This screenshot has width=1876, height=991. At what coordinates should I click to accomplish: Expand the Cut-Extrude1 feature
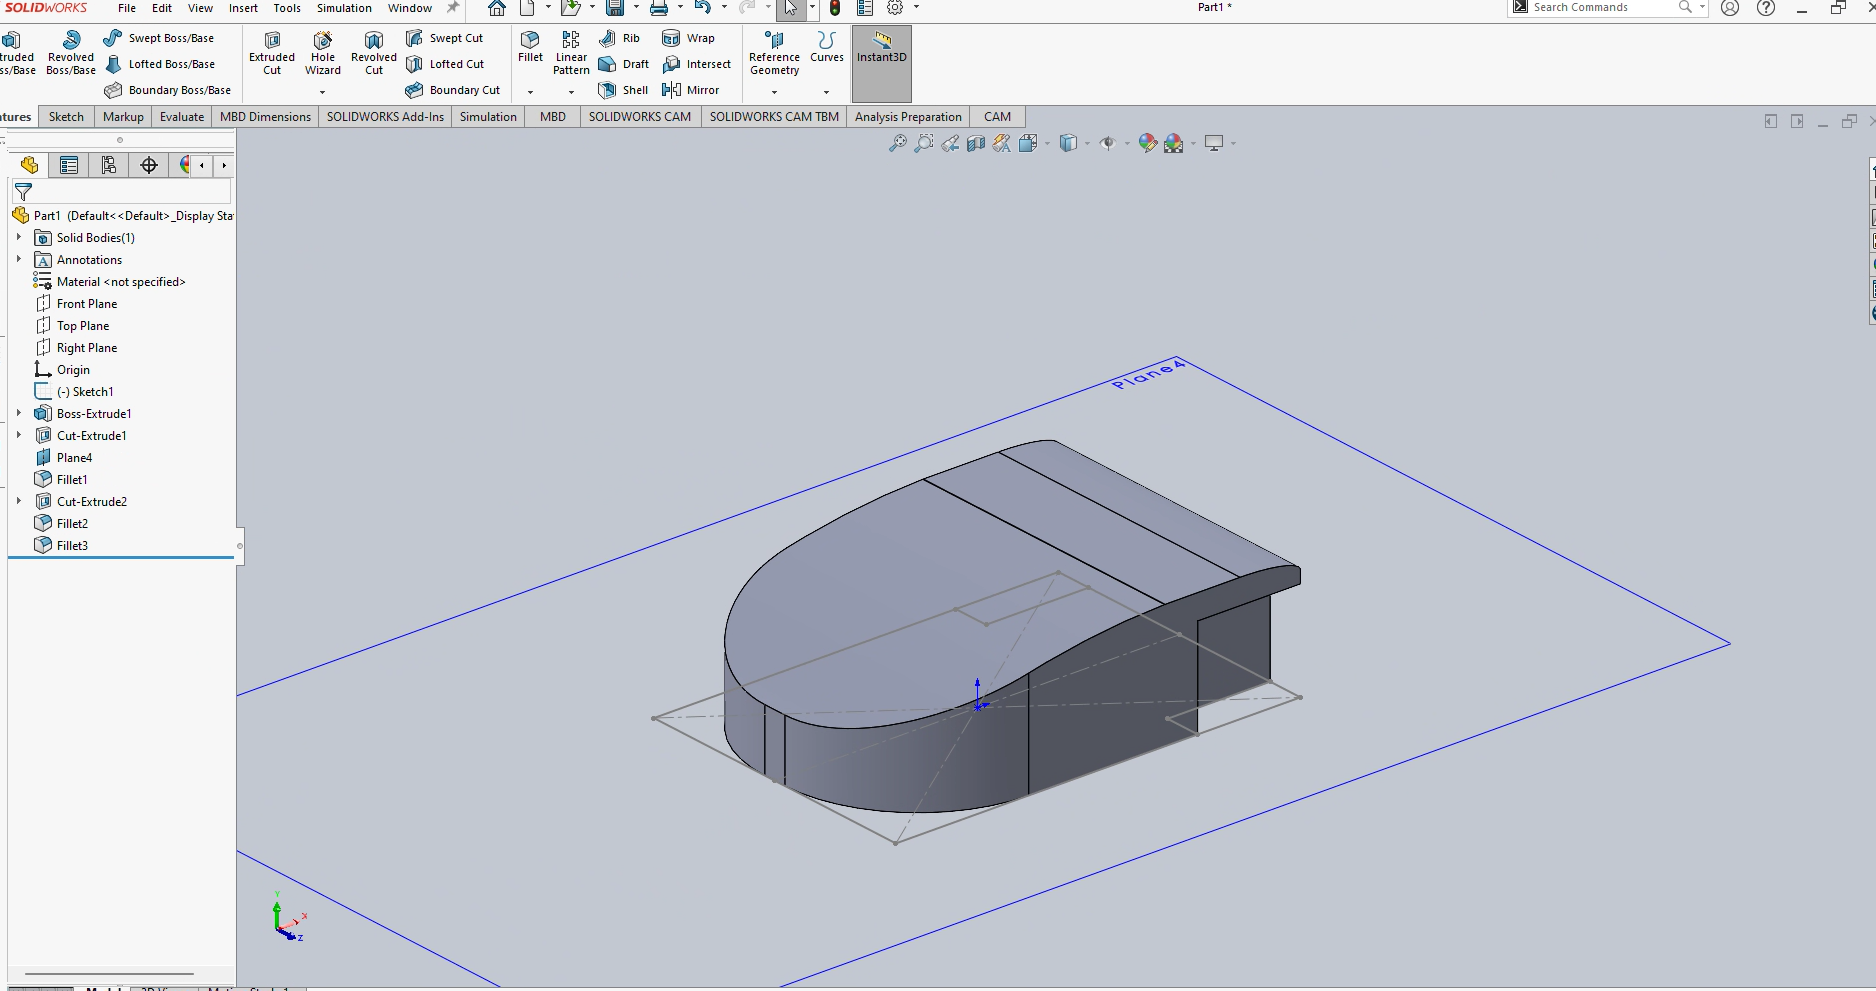click(19, 435)
